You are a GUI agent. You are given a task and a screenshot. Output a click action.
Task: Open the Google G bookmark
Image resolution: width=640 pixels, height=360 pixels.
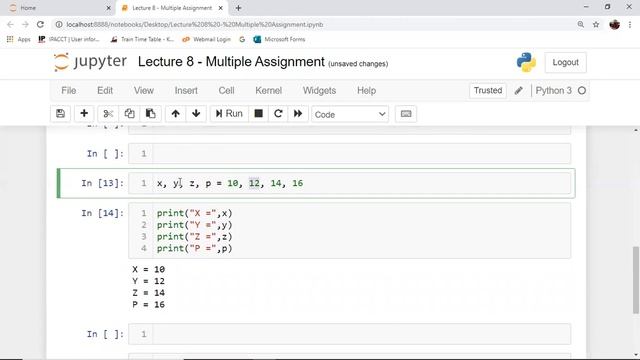(x=242, y=39)
